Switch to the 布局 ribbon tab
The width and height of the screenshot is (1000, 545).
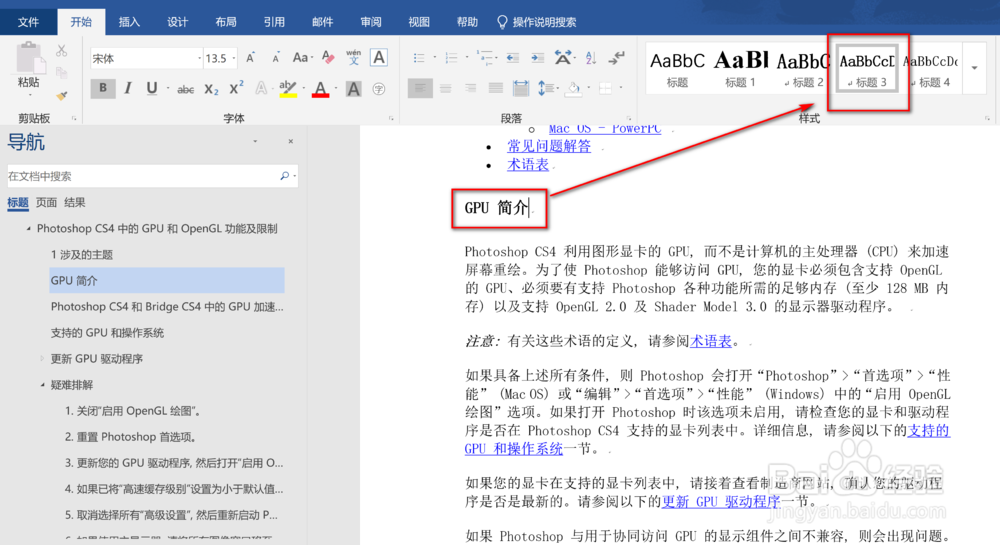click(226, 22)
